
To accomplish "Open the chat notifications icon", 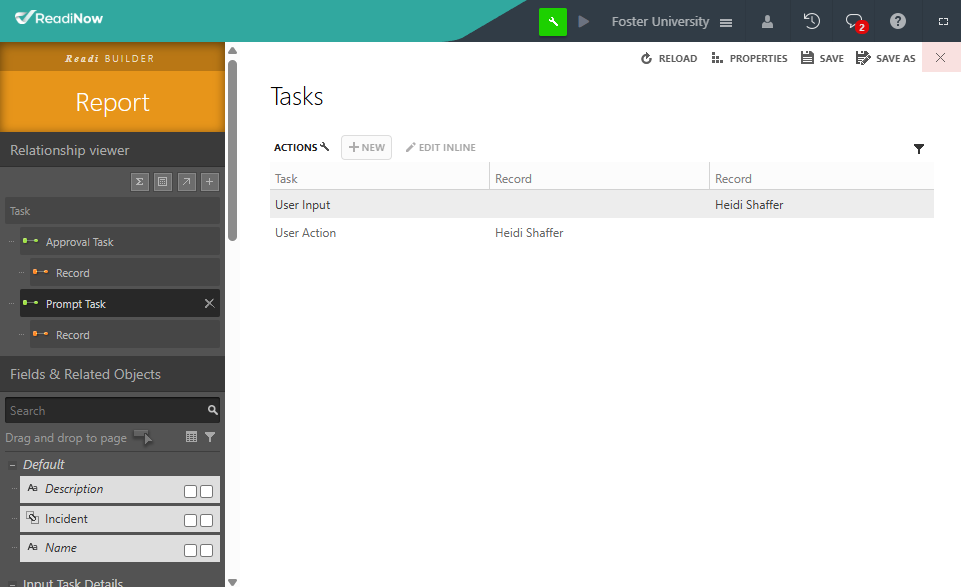I will point(855,21).
